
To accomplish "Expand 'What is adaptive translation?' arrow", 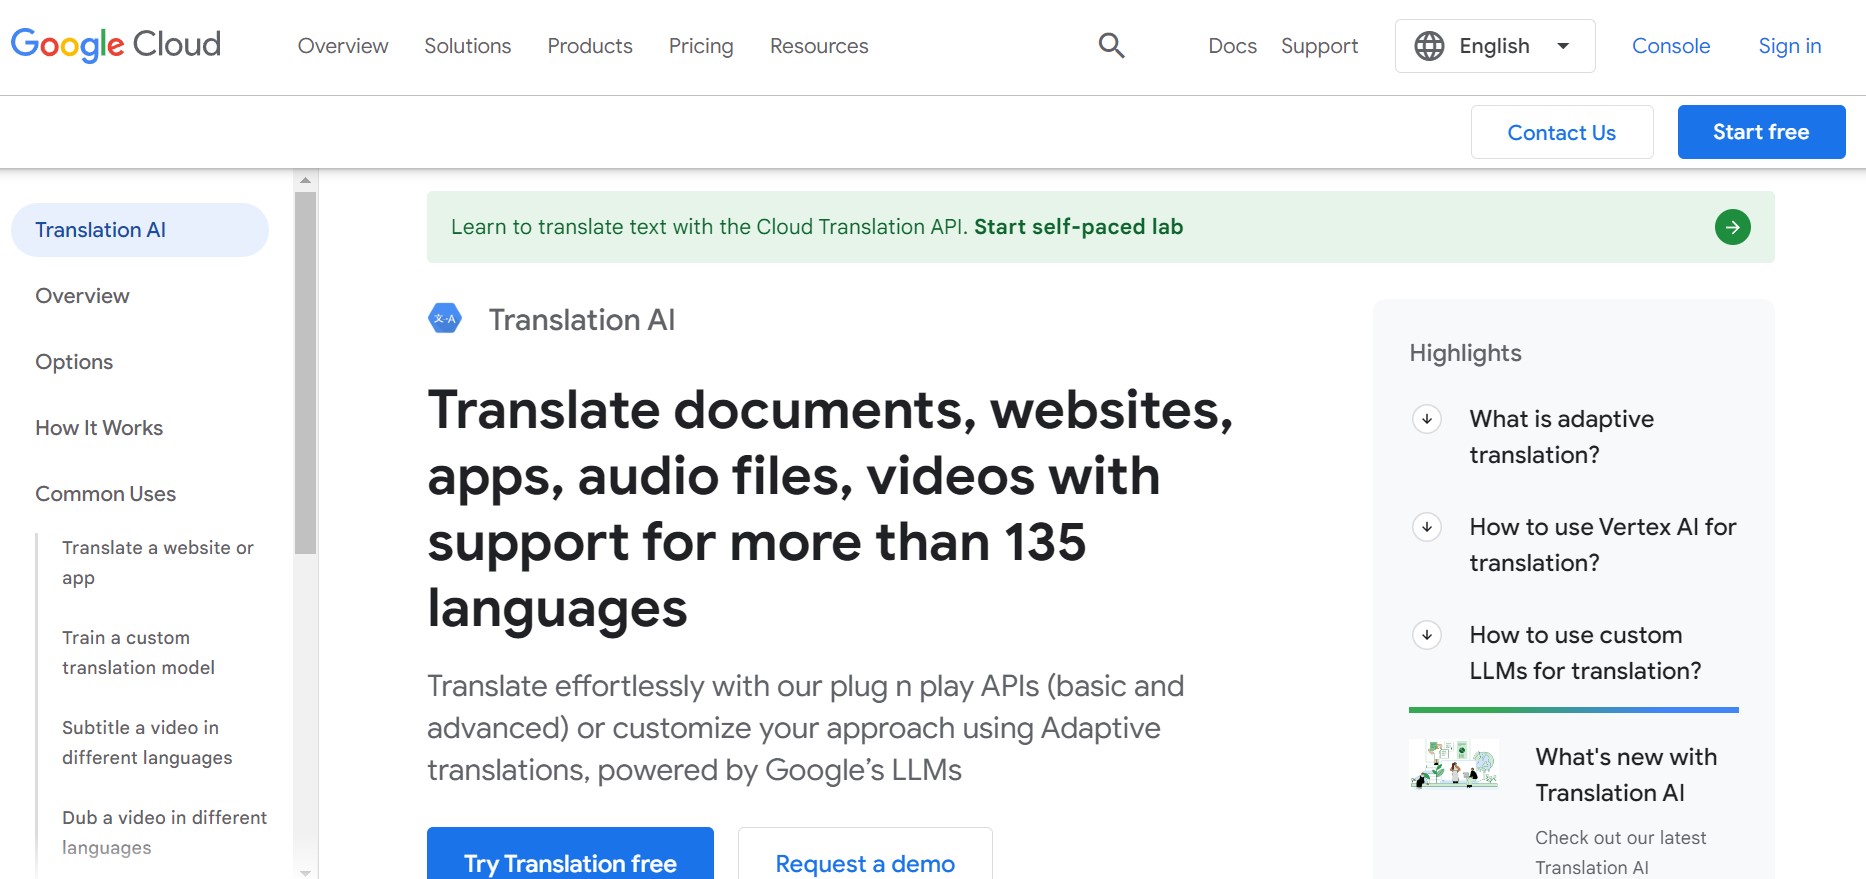I will (1427, 419).
